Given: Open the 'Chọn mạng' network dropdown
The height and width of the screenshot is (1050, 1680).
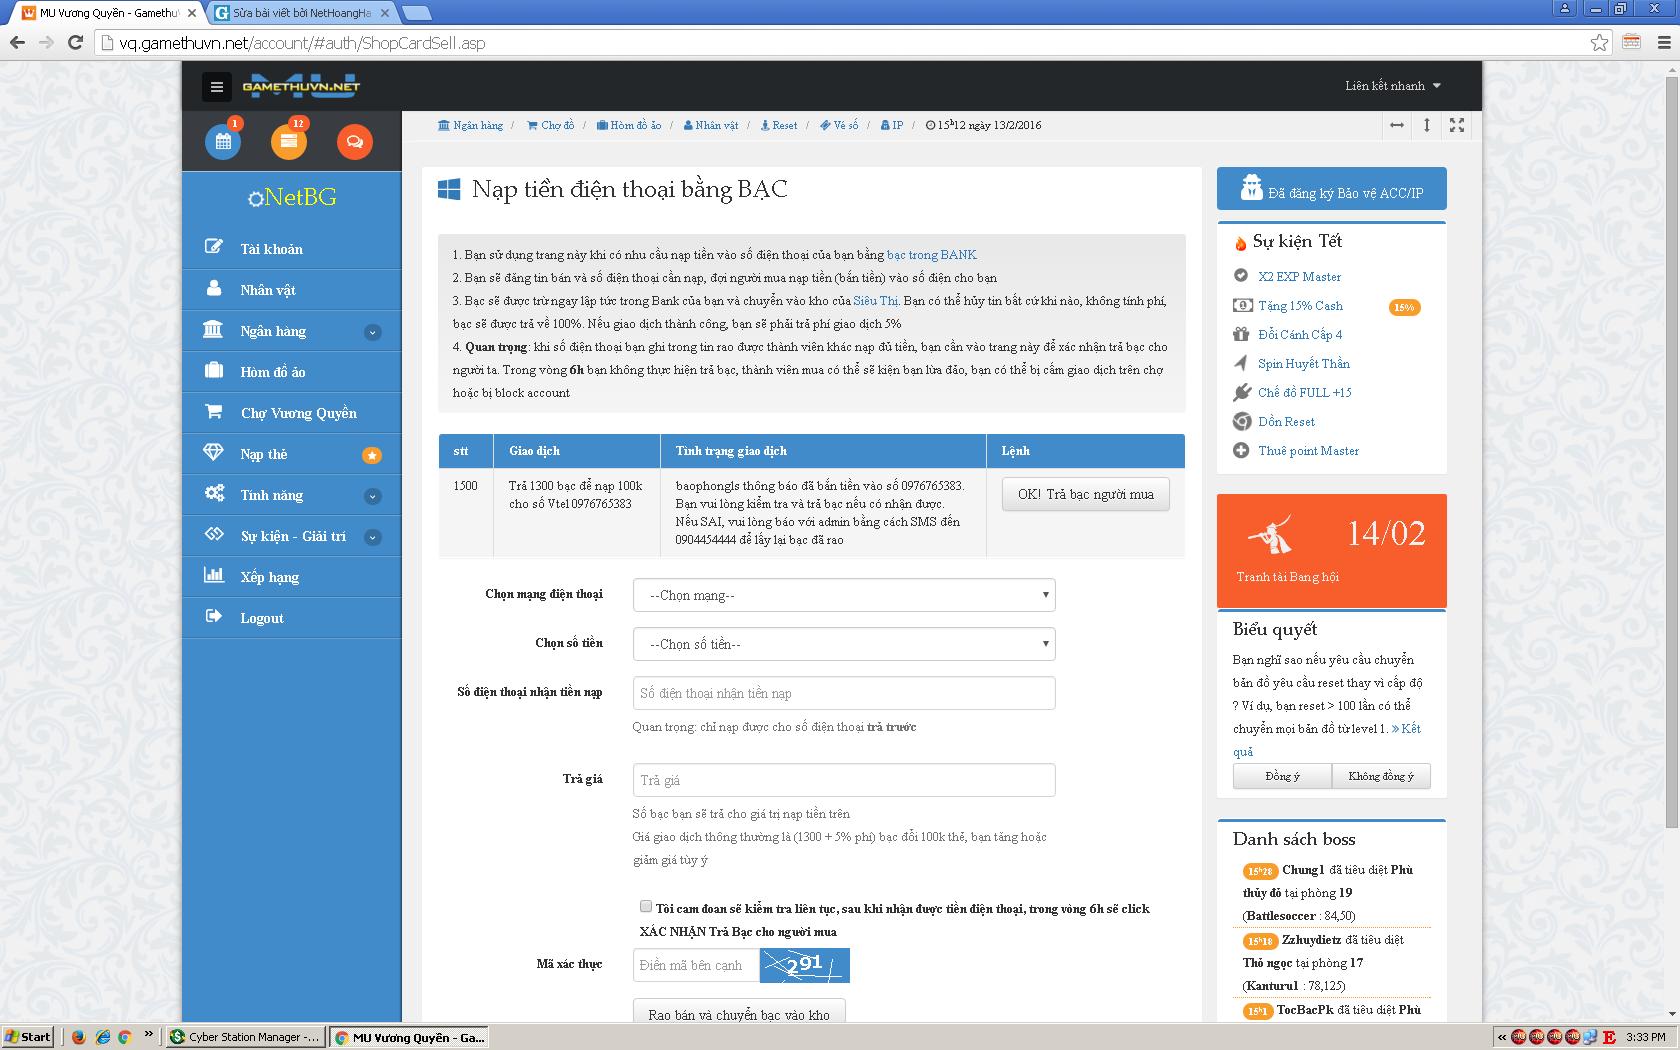Looking at the screenshot, I should [x=843, y=595].
